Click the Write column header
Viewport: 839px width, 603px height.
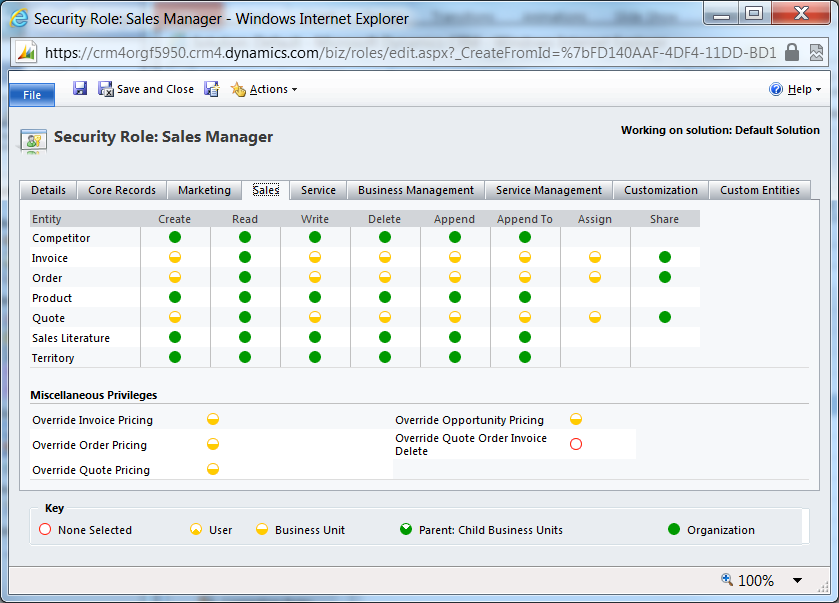pos(315,219)
